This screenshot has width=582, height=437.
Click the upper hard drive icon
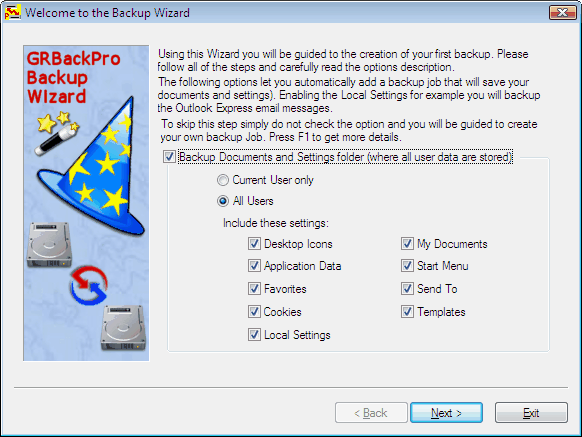point(49,245)
